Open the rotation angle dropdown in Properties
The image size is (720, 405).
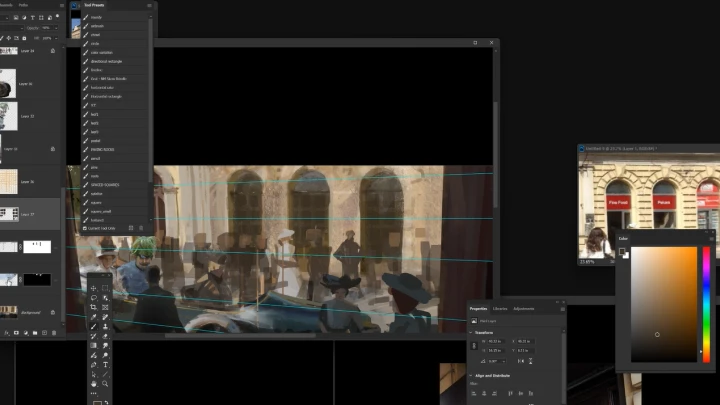tap(504, 361)
